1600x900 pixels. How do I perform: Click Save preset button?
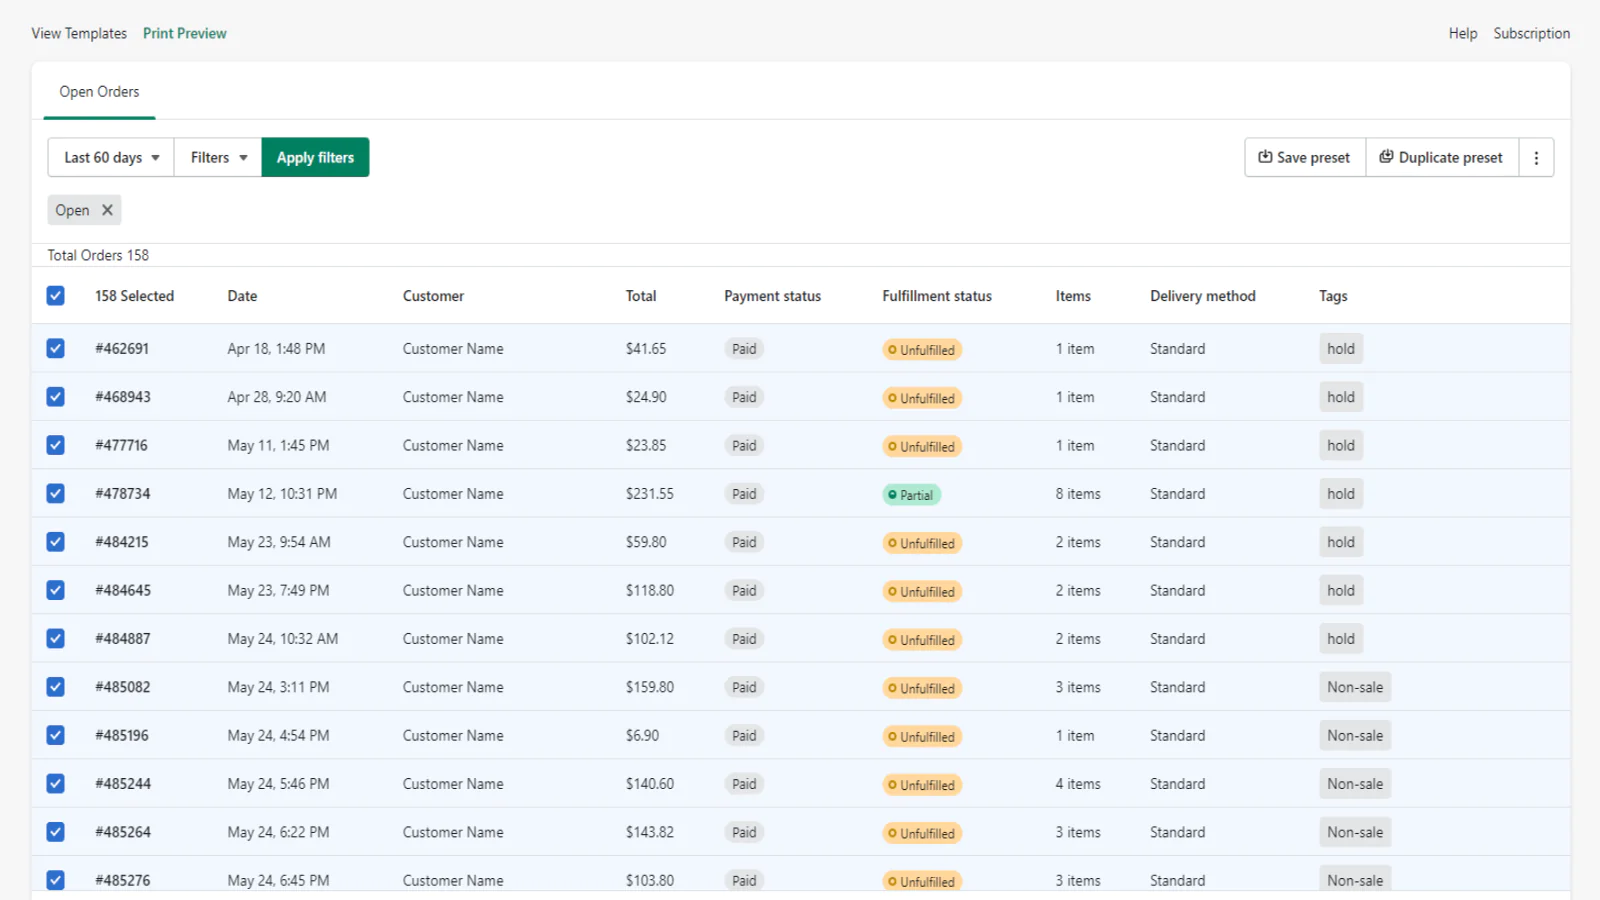[1305, 158]
